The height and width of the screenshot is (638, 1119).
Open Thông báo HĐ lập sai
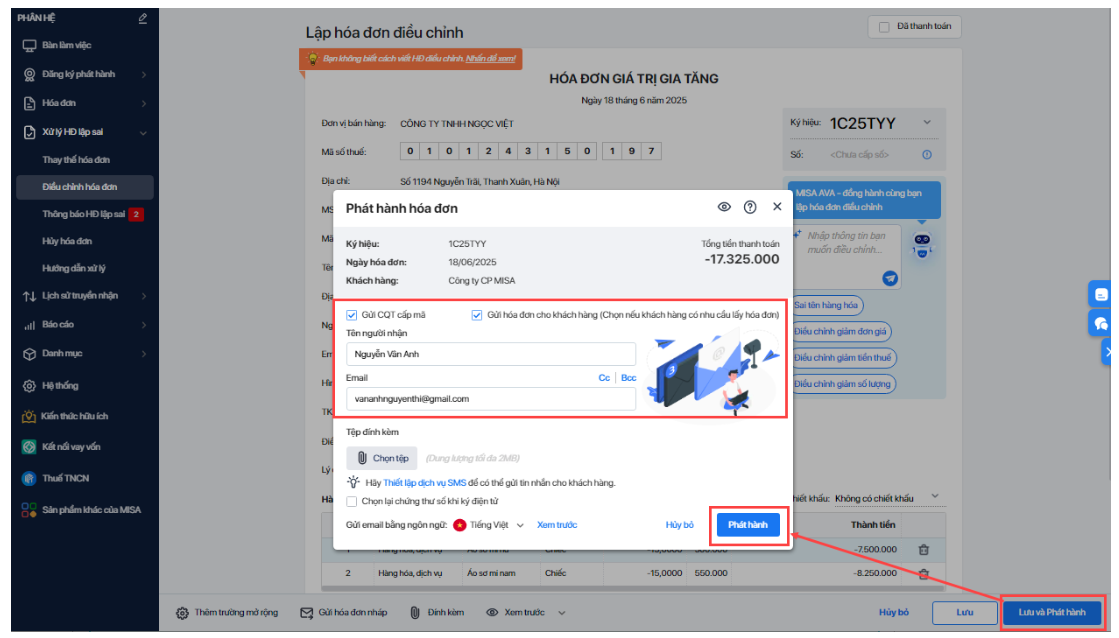(x=83, y=214)
